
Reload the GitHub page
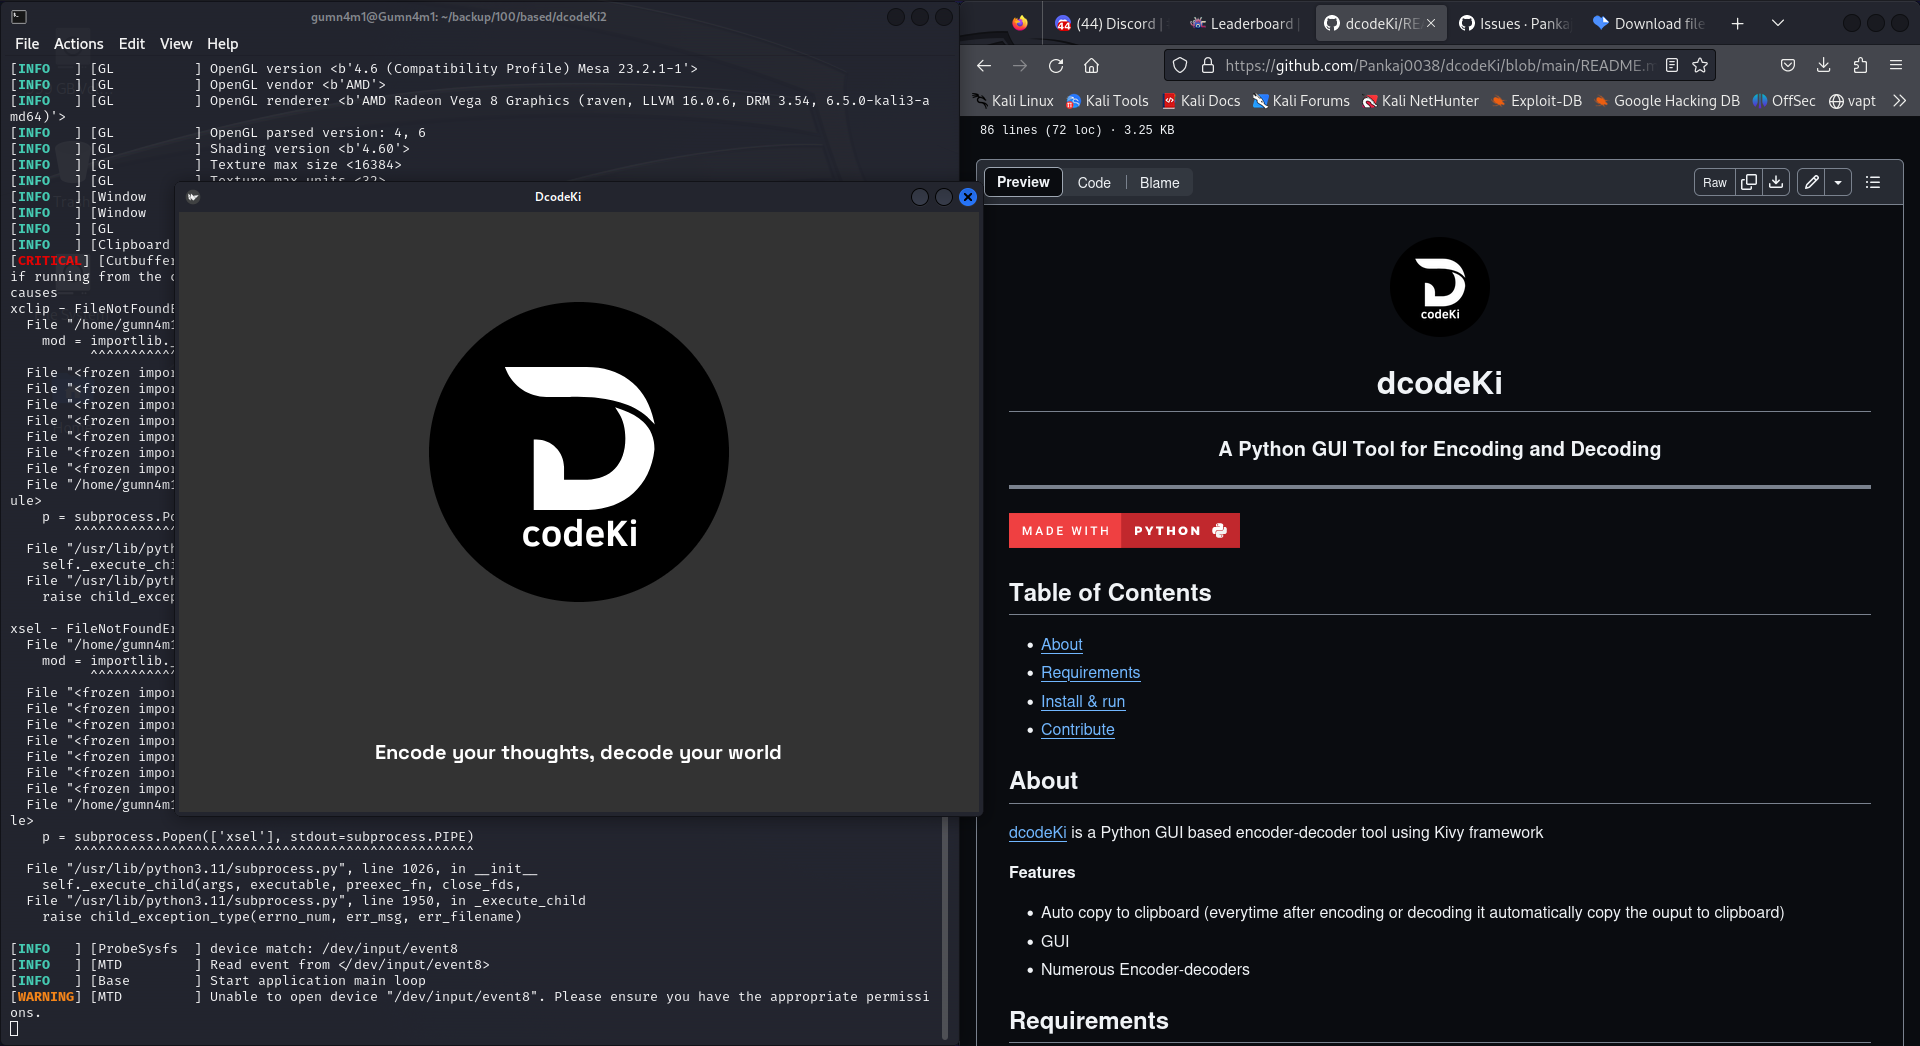point(1056,66)
